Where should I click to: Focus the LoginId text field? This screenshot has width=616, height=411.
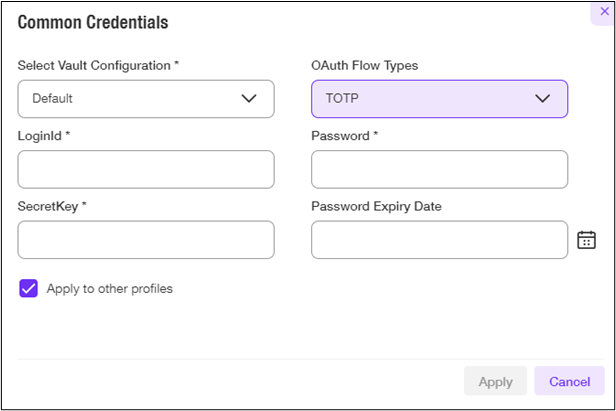coord(146,169)
